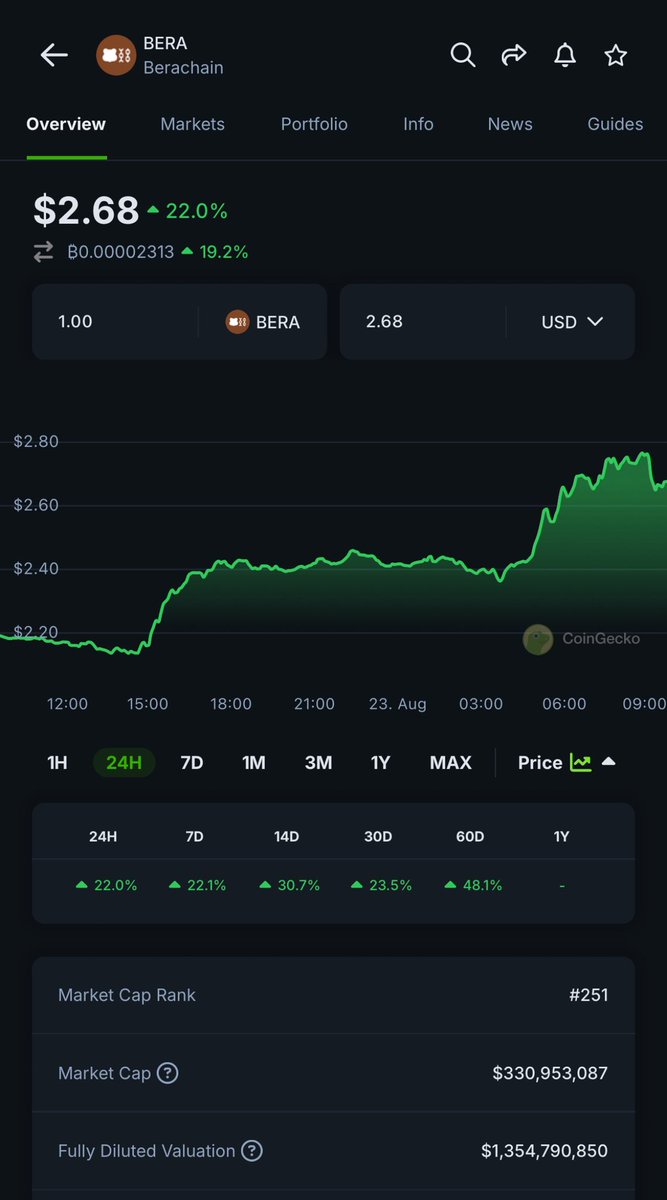Screen dimensions: 667x1200
Task: Tap the 24H 22.0% change cell in table
Action: click(x=105, y=885)
